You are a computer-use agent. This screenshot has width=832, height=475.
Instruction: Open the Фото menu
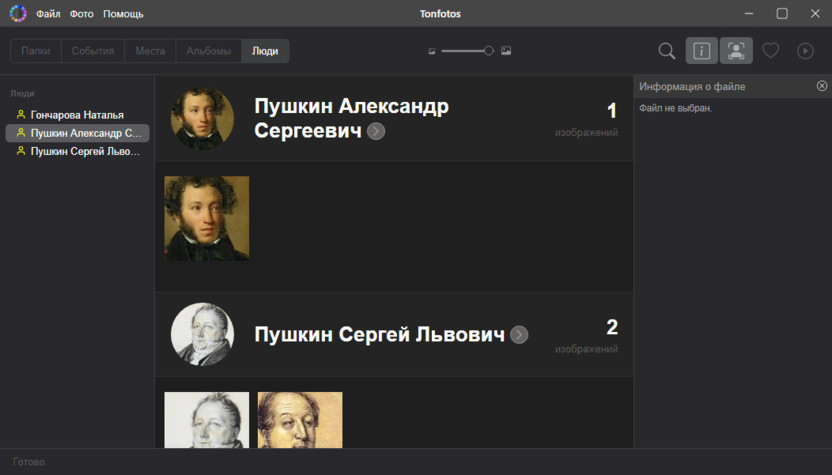tap(82, 14)
